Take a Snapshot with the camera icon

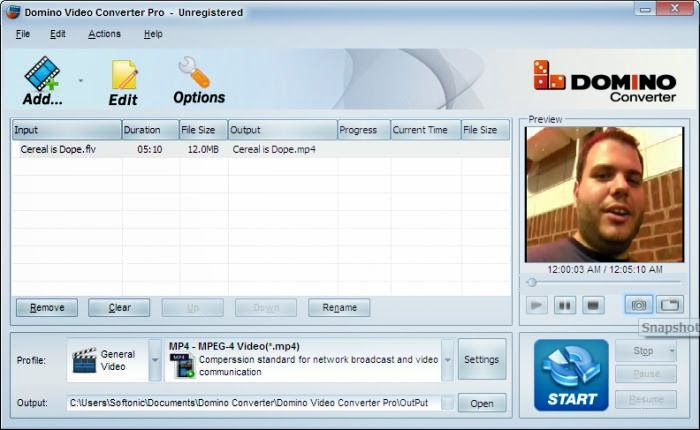(x=639, y=305)
